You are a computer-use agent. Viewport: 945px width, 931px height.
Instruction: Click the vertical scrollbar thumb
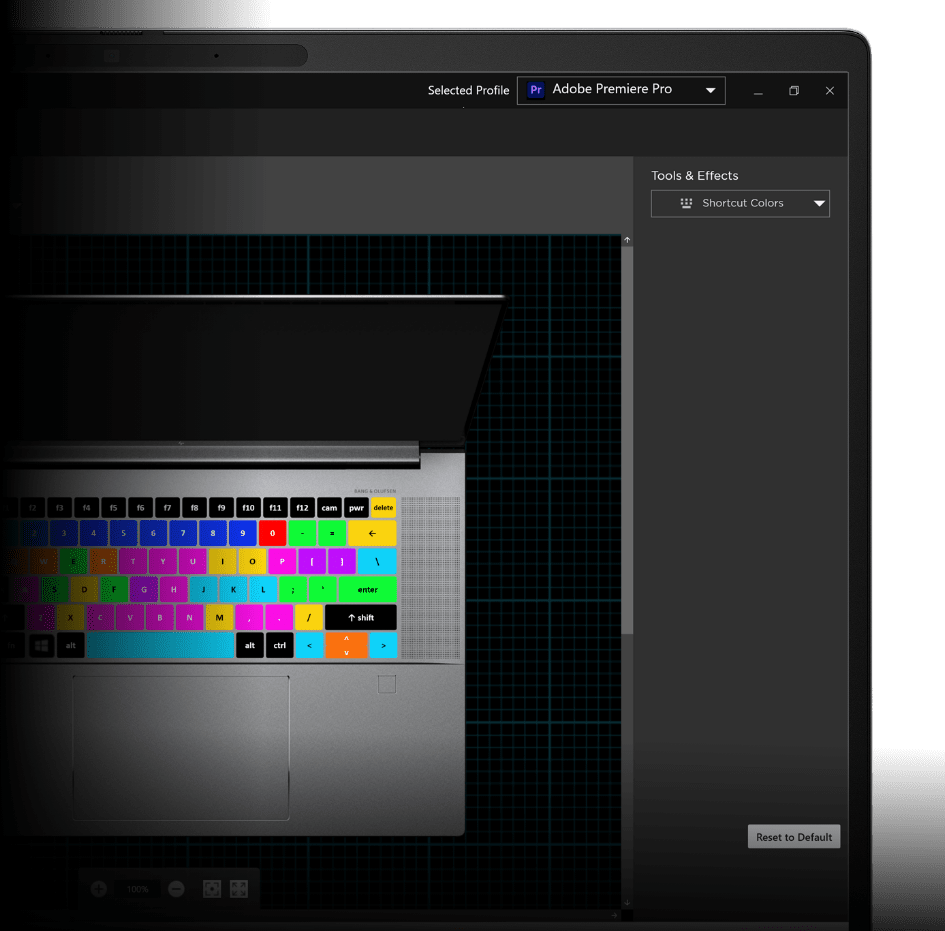tap(627, 440)
